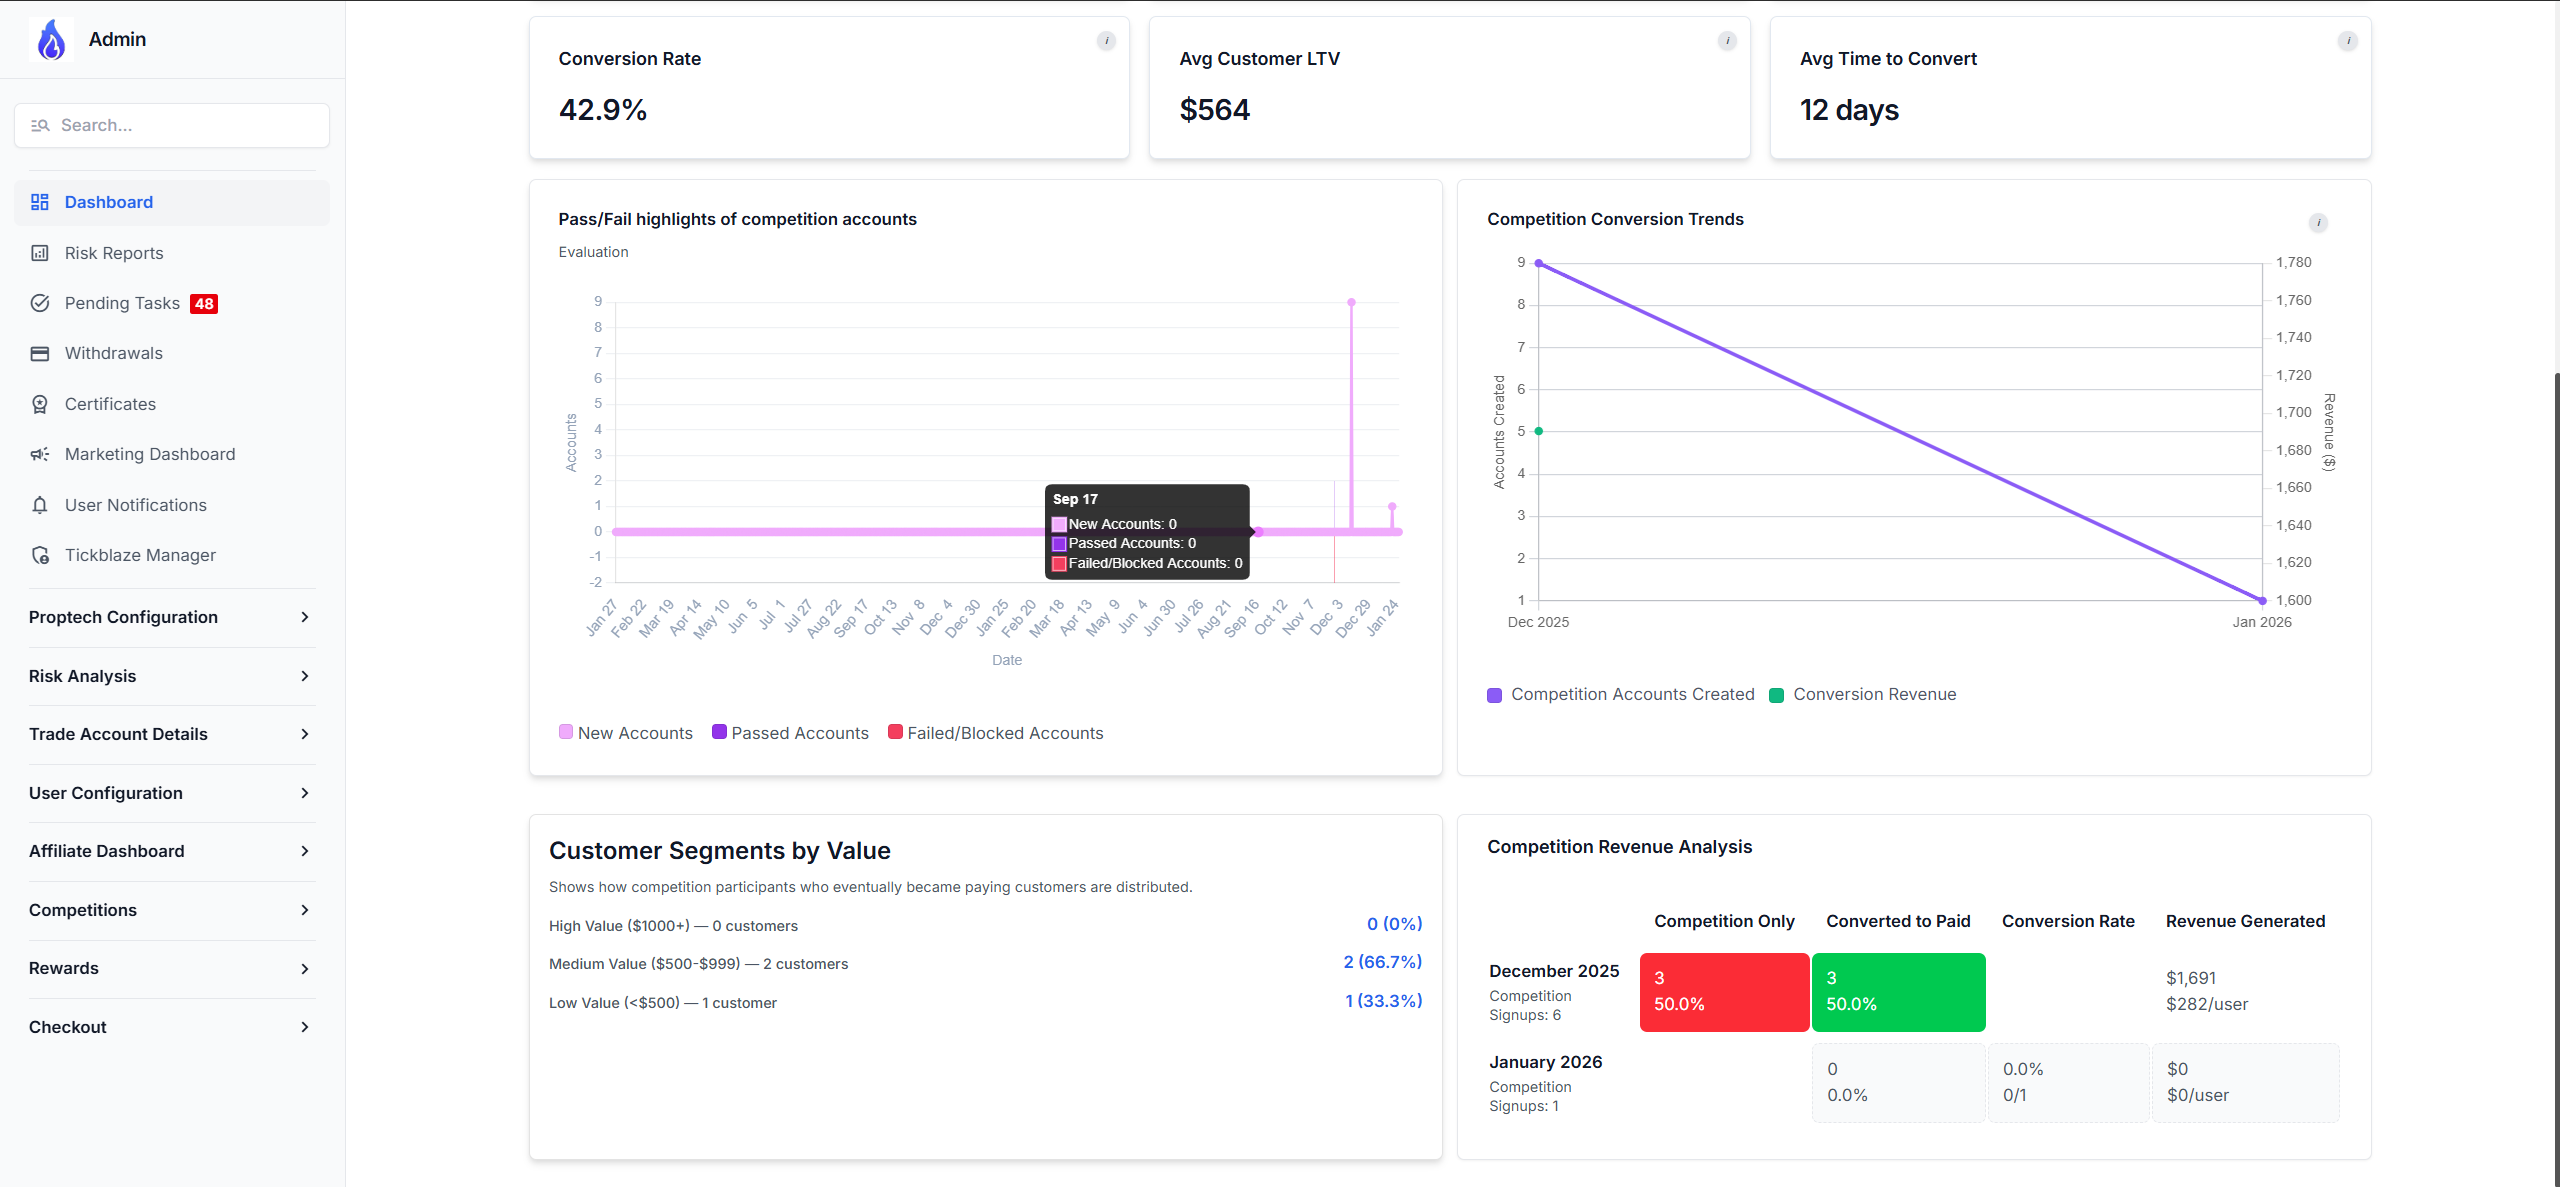Click the Marketing Dashboard megaphone icon
The width and height of the screenshot is (2560, 1187).
coord(40,454)
